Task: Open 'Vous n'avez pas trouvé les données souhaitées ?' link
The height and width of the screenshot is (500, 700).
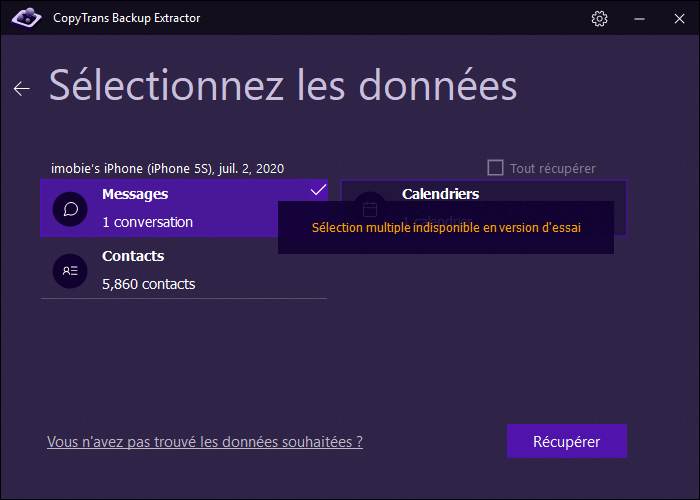Action: 205,442
